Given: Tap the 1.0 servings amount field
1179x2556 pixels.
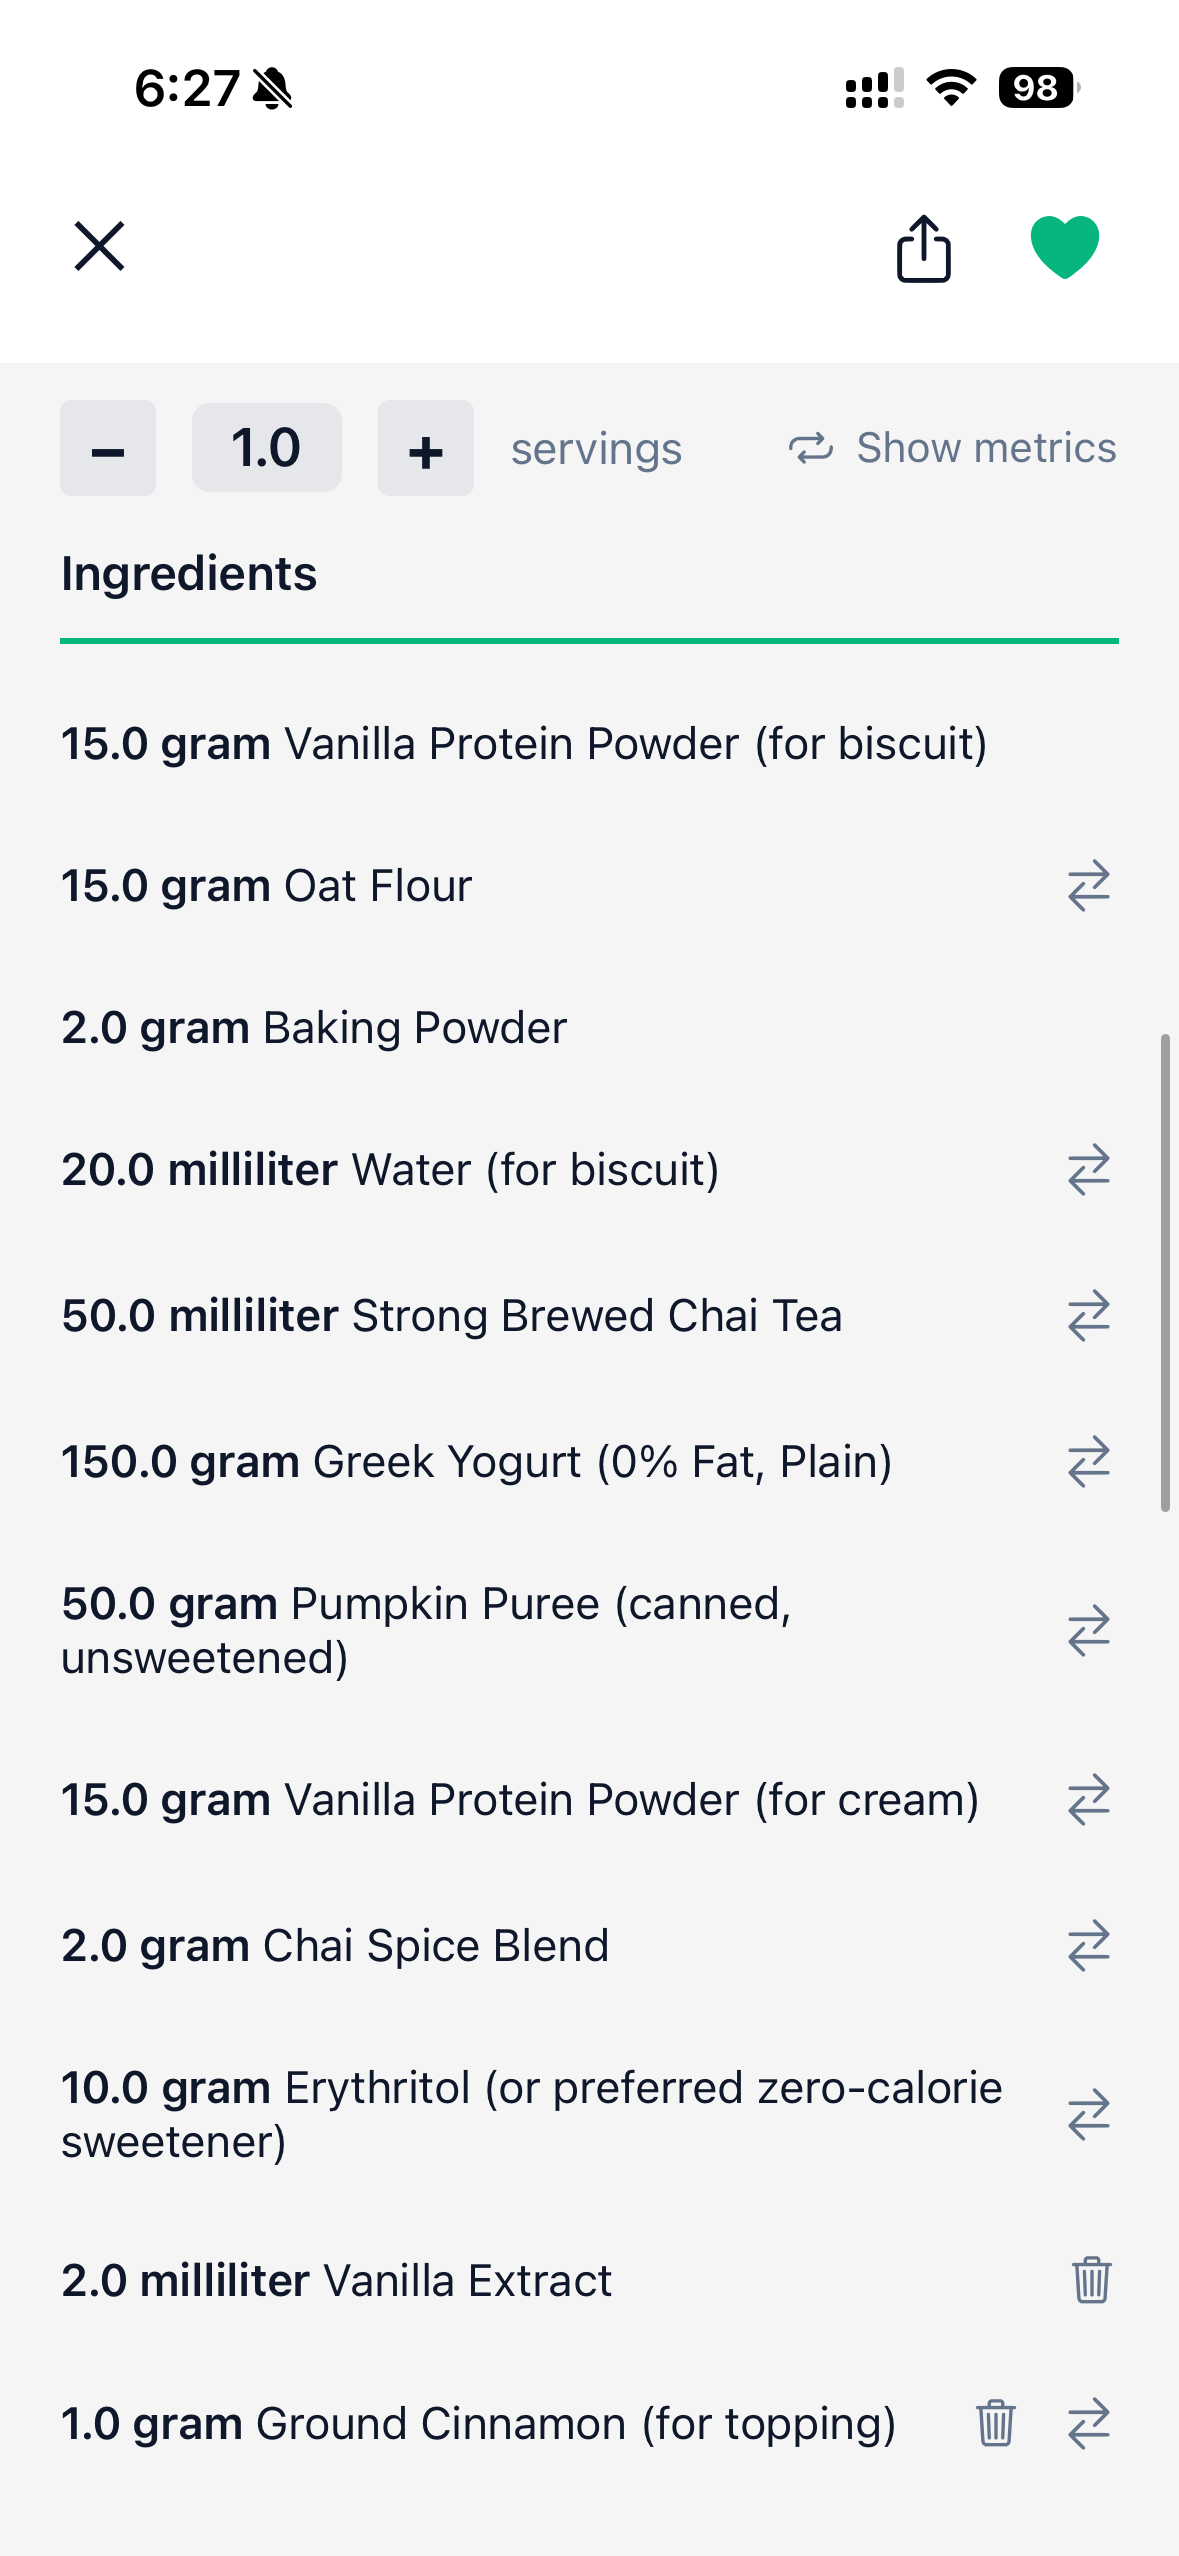Looking at the screenshot, I should (x=266, y=448).
